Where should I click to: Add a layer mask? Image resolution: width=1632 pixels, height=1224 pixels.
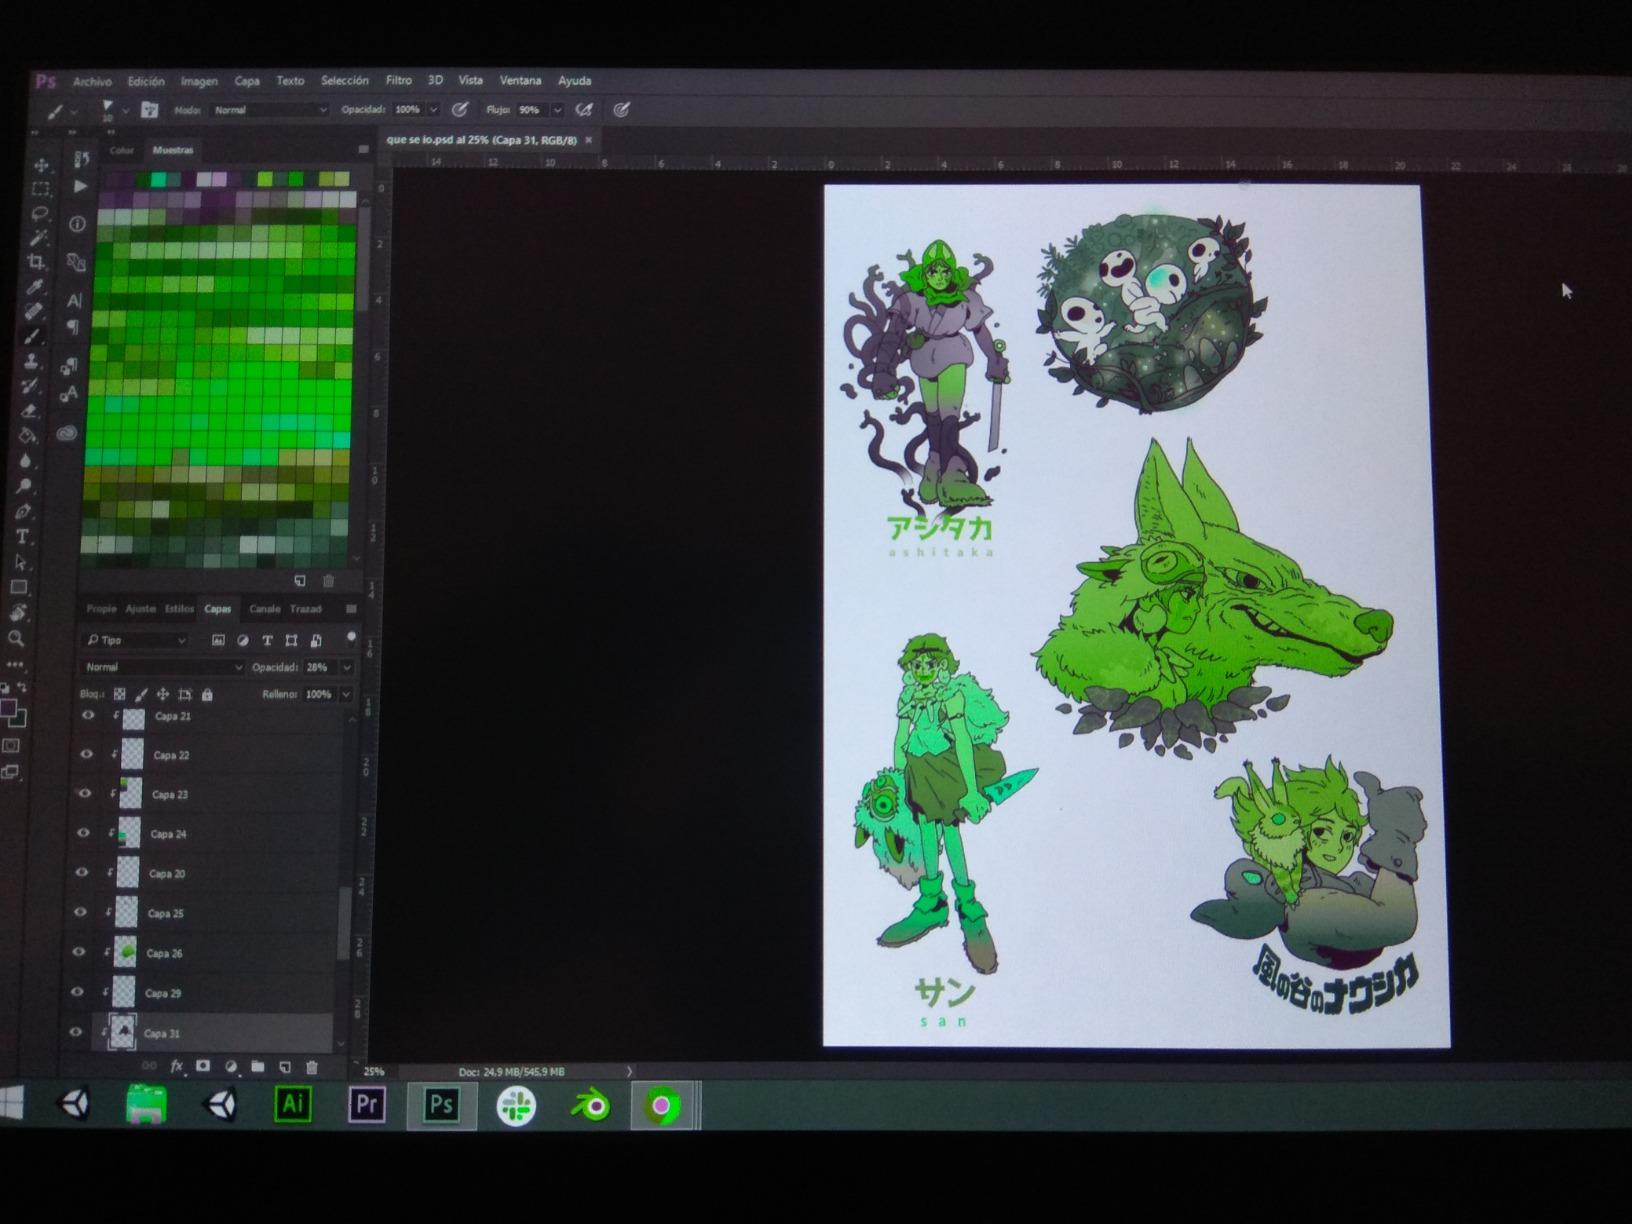(x=203, y=1066)
